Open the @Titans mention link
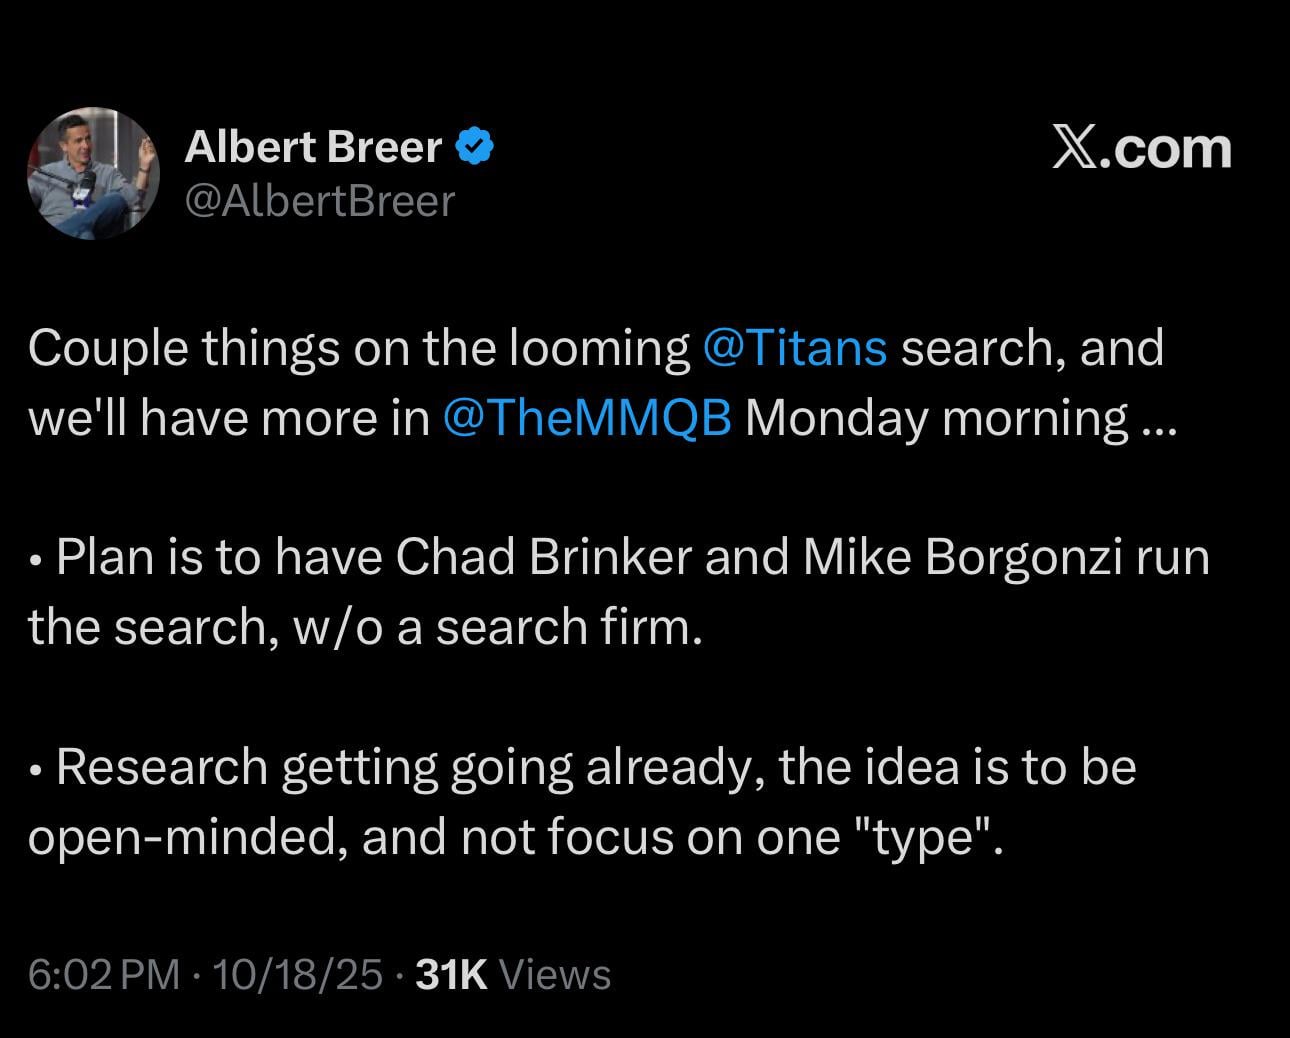Screen dimensions: 1290x1038 pos(795,348)
